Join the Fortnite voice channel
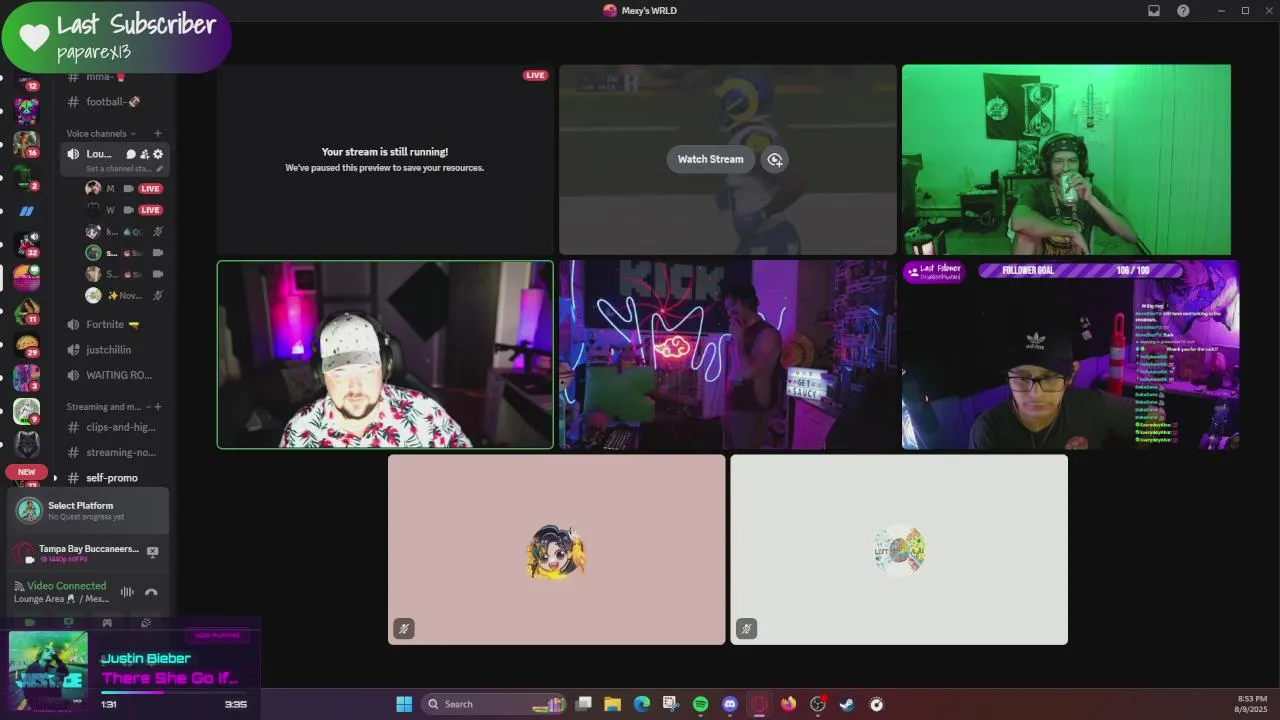The image size is (1280, 720). tap(113, 324)
